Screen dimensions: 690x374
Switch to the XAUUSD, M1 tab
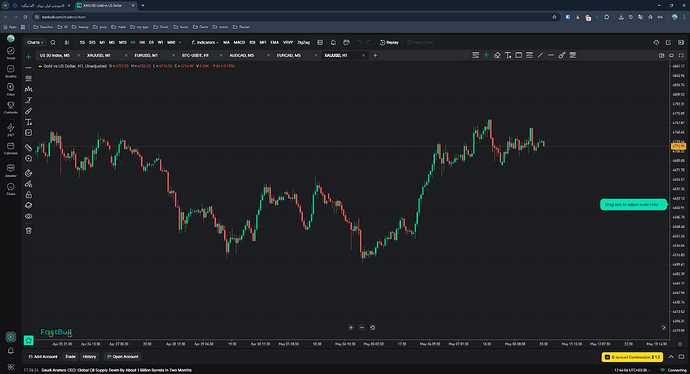99,55
